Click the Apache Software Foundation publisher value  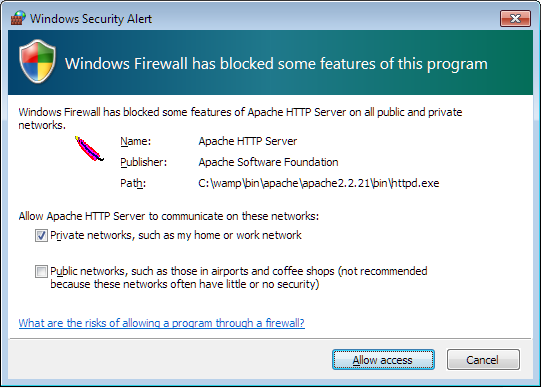click(268, 162)
